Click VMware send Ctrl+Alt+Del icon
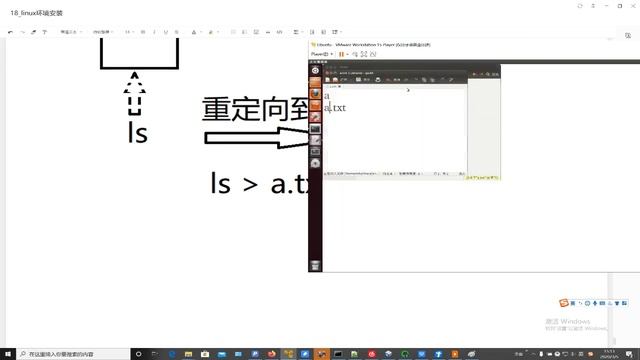Viewport: 640px width, 360px height. (x=355, y=54)
